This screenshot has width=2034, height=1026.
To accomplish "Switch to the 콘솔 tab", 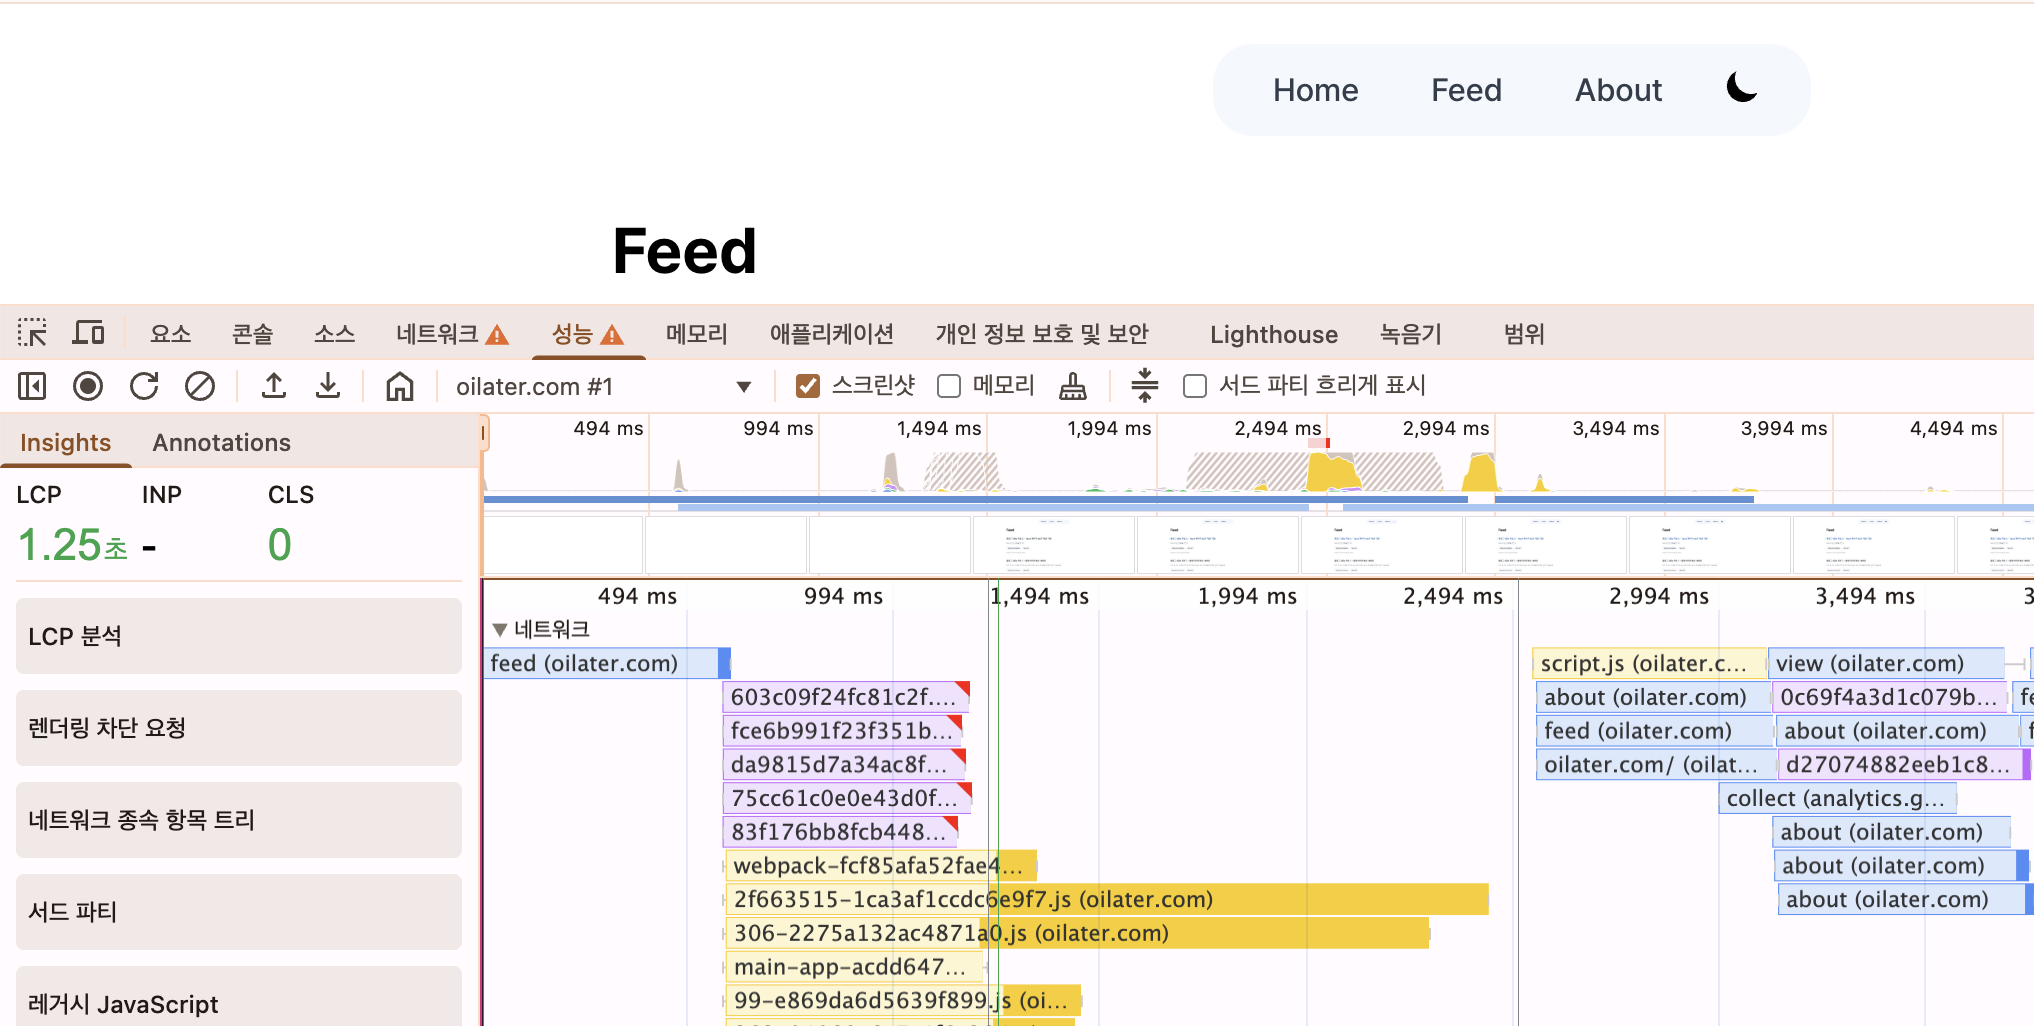I will click(252, 334).
